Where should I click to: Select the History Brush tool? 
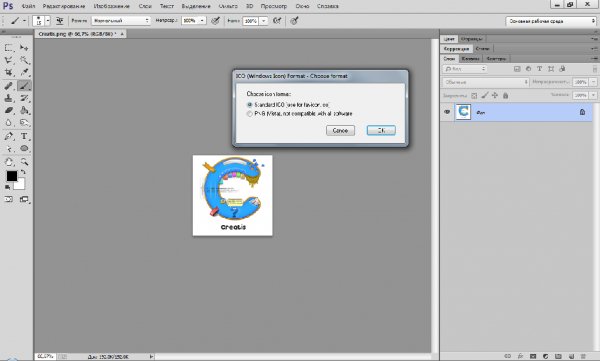[x=24, y=98]
